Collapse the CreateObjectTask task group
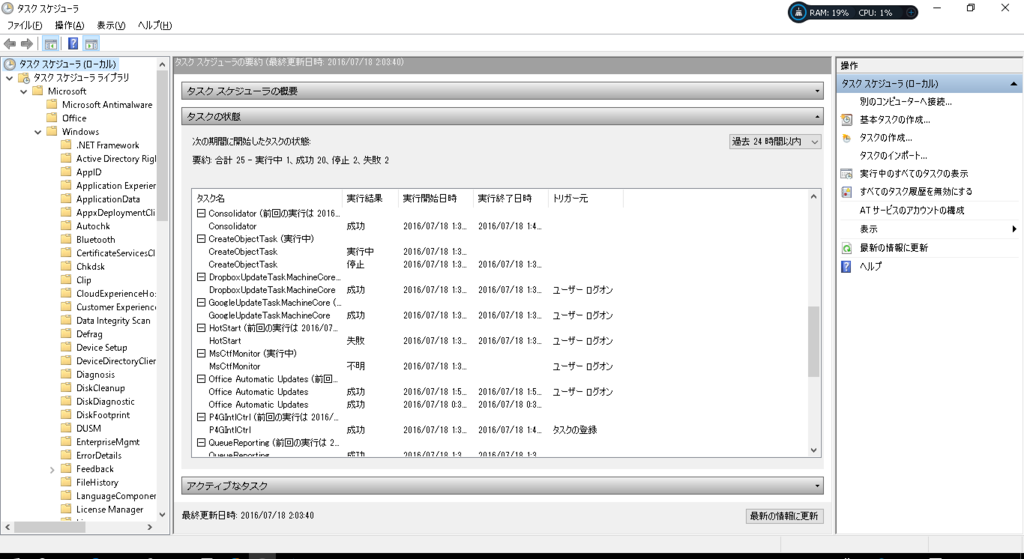The width and height of the screenshot is (1024, 559). 202,239
